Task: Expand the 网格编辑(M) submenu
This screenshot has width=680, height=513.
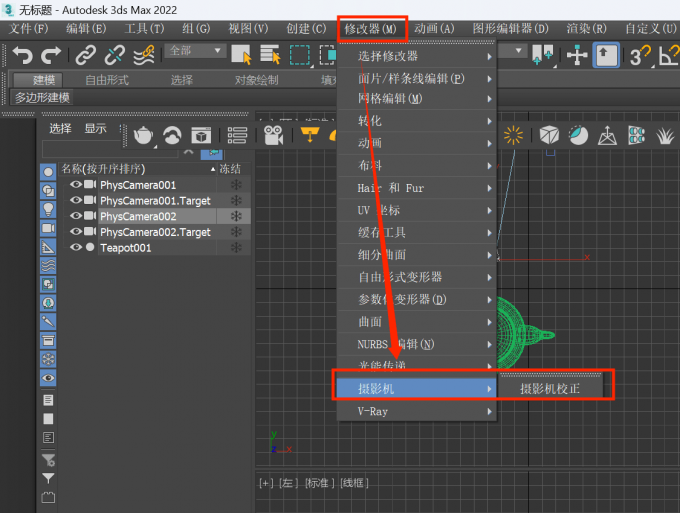Action: tap(417, 98)
